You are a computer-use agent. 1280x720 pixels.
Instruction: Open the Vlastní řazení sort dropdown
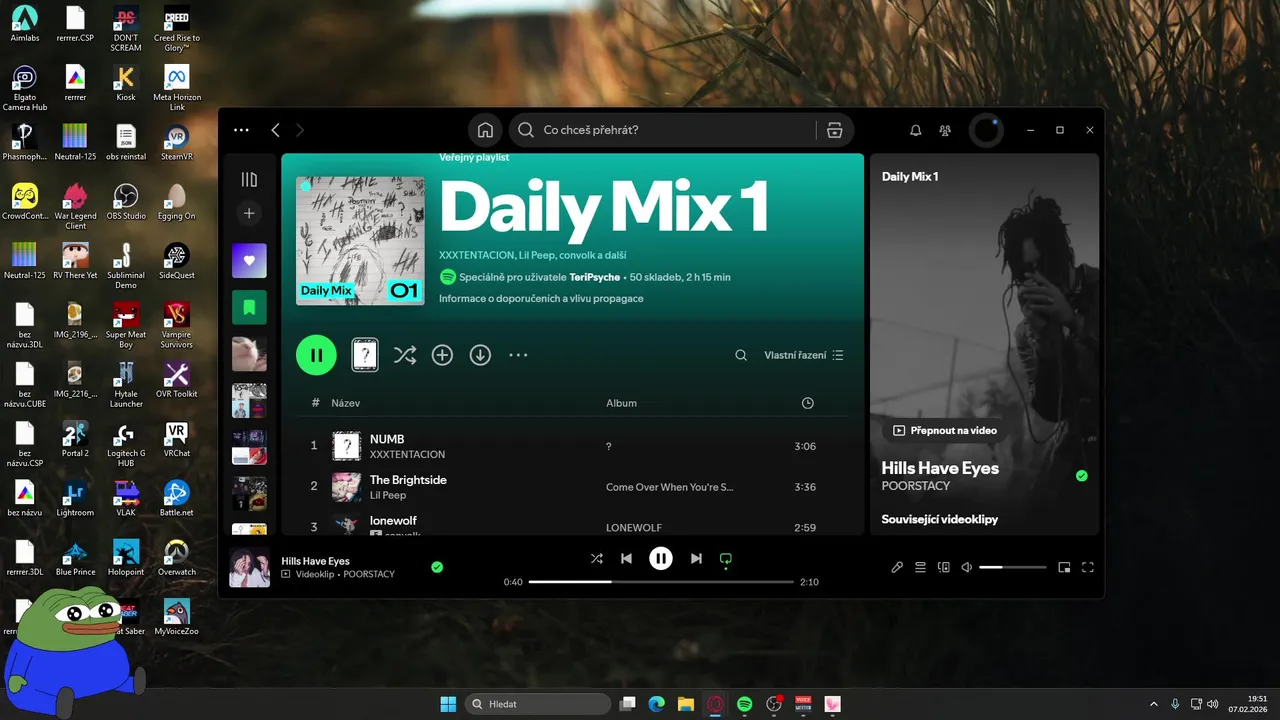804,355
